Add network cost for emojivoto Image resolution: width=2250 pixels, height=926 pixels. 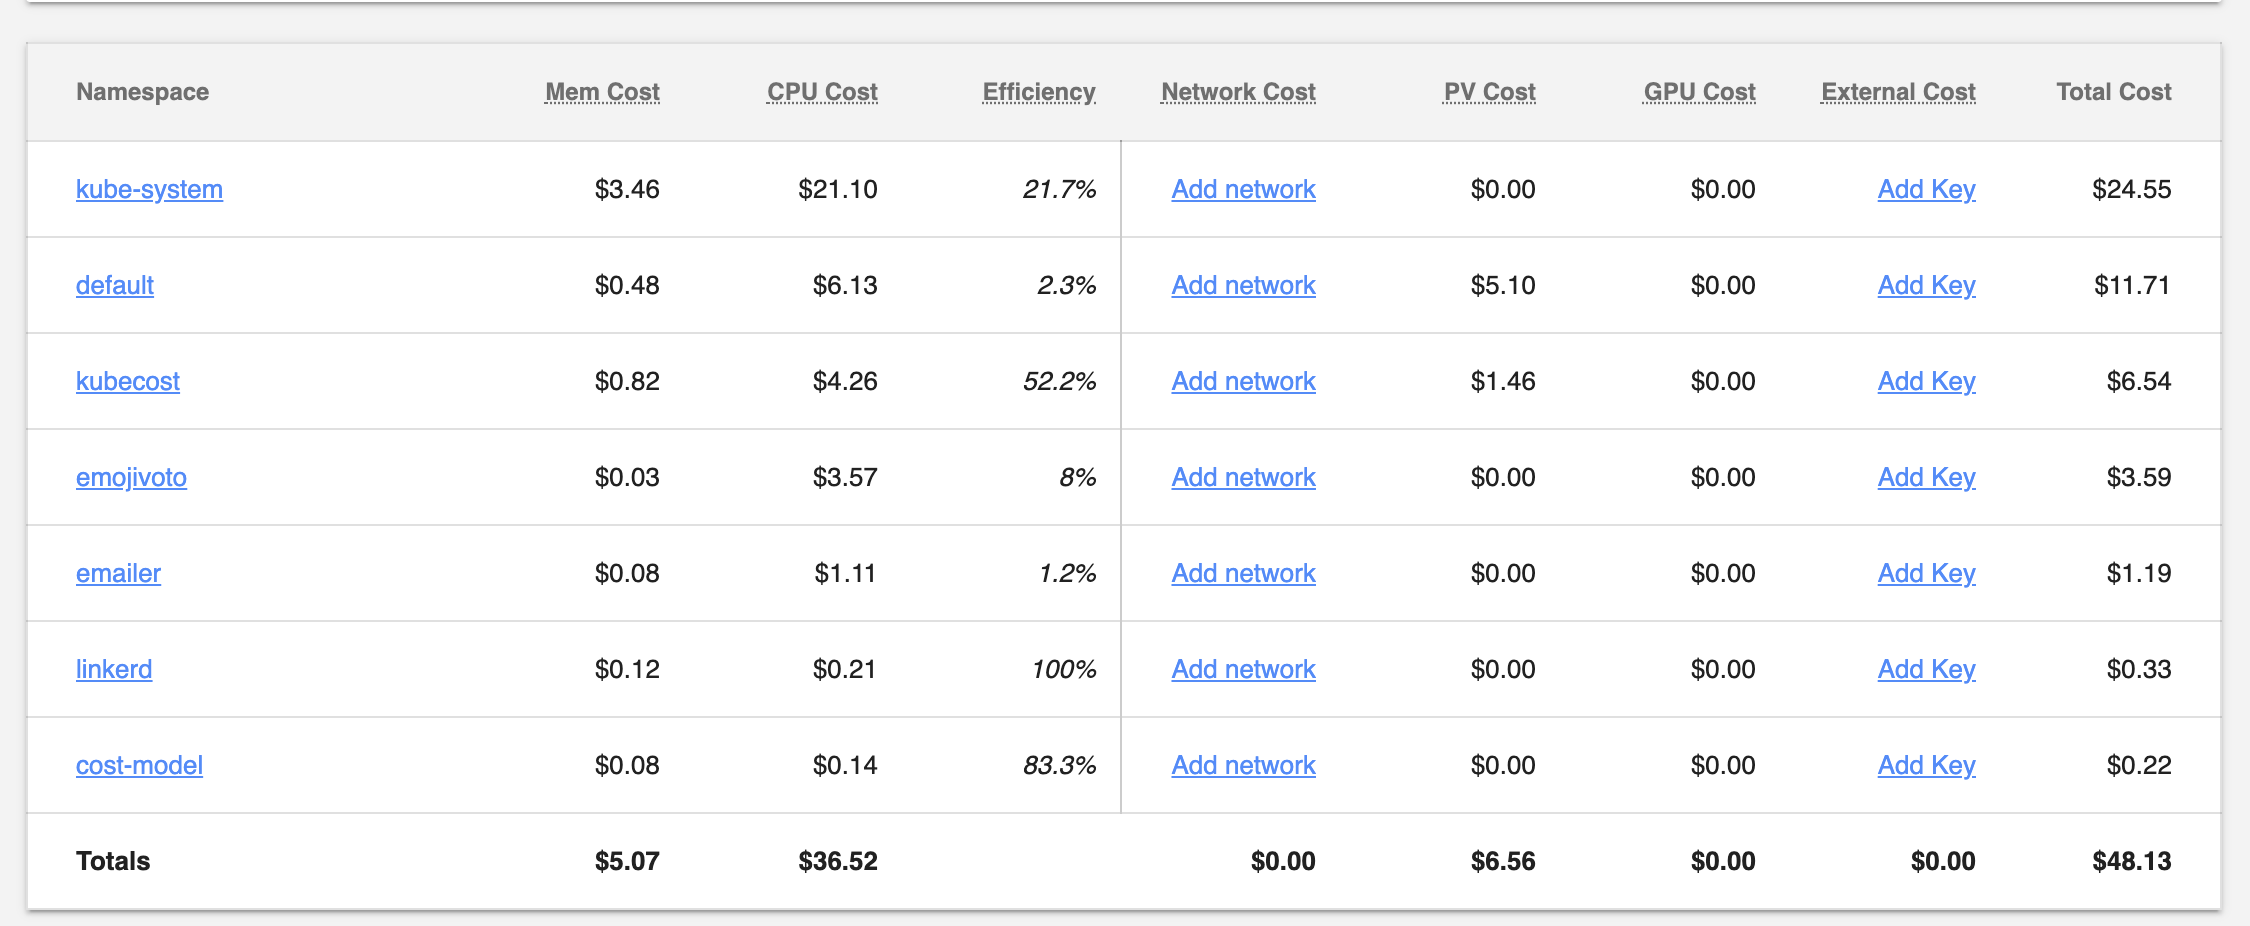click(x=1243, y=477)
